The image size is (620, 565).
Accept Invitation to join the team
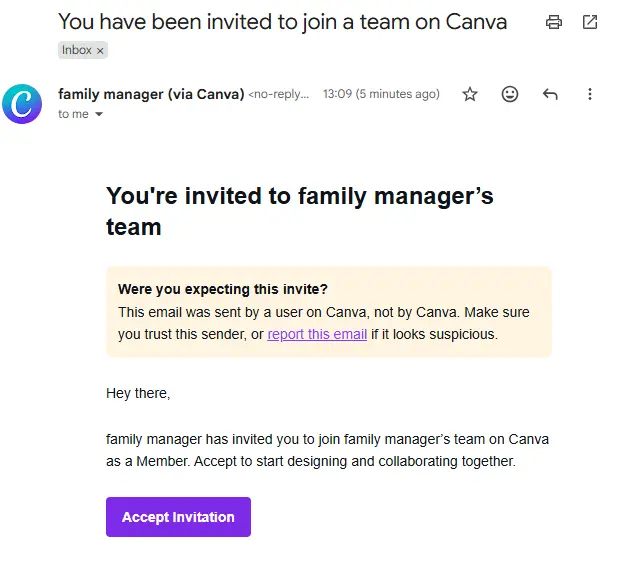point(178,517)
